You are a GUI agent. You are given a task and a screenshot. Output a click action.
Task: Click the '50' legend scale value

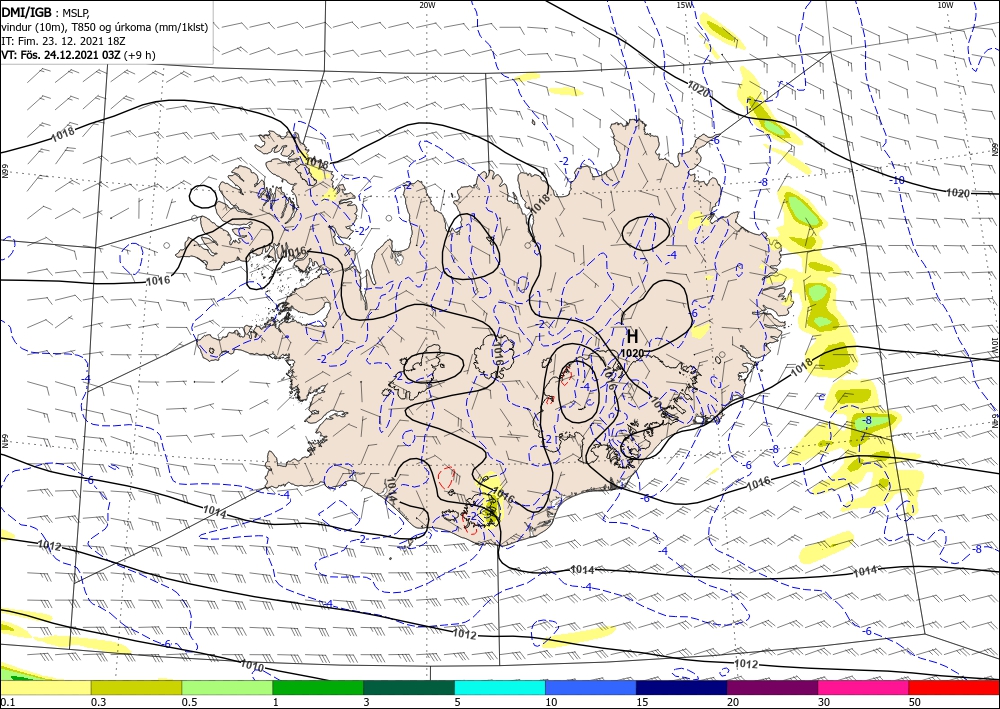(915, 702)
